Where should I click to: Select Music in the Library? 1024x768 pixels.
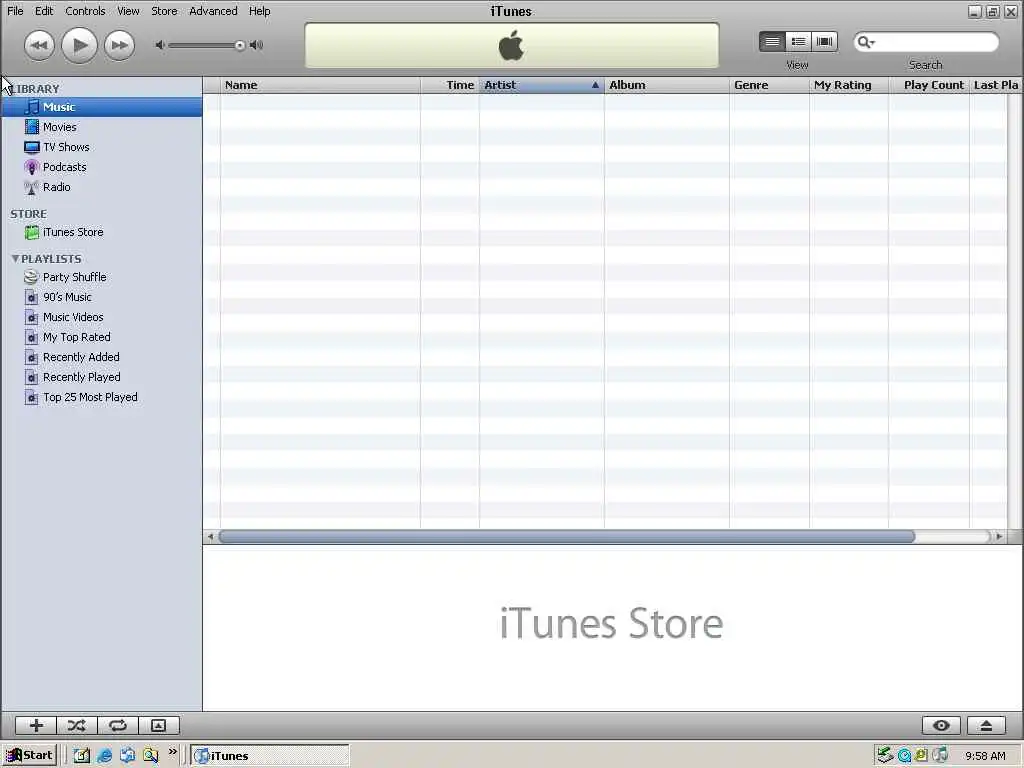coord(102,107)
